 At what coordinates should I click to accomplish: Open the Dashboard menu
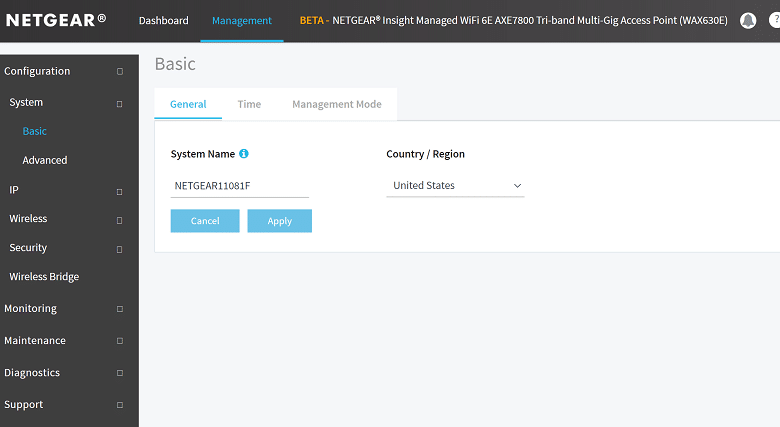point(164,20)
